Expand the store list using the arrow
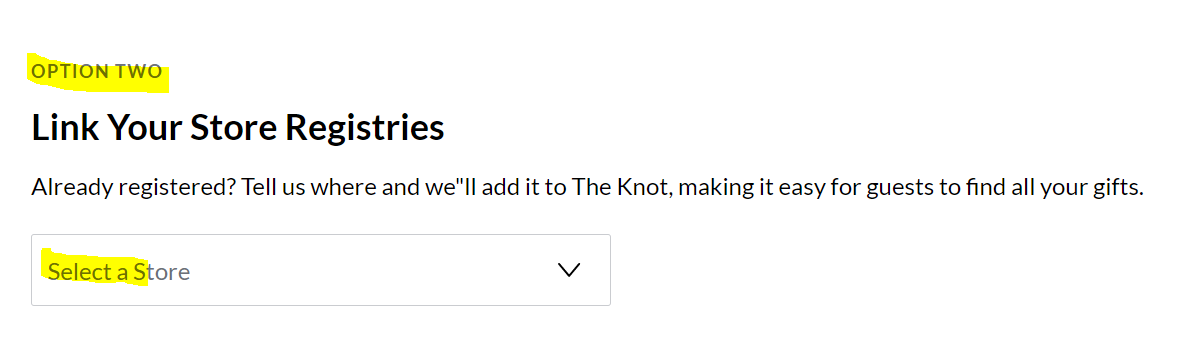1200x360 pixels. (568, 270)
